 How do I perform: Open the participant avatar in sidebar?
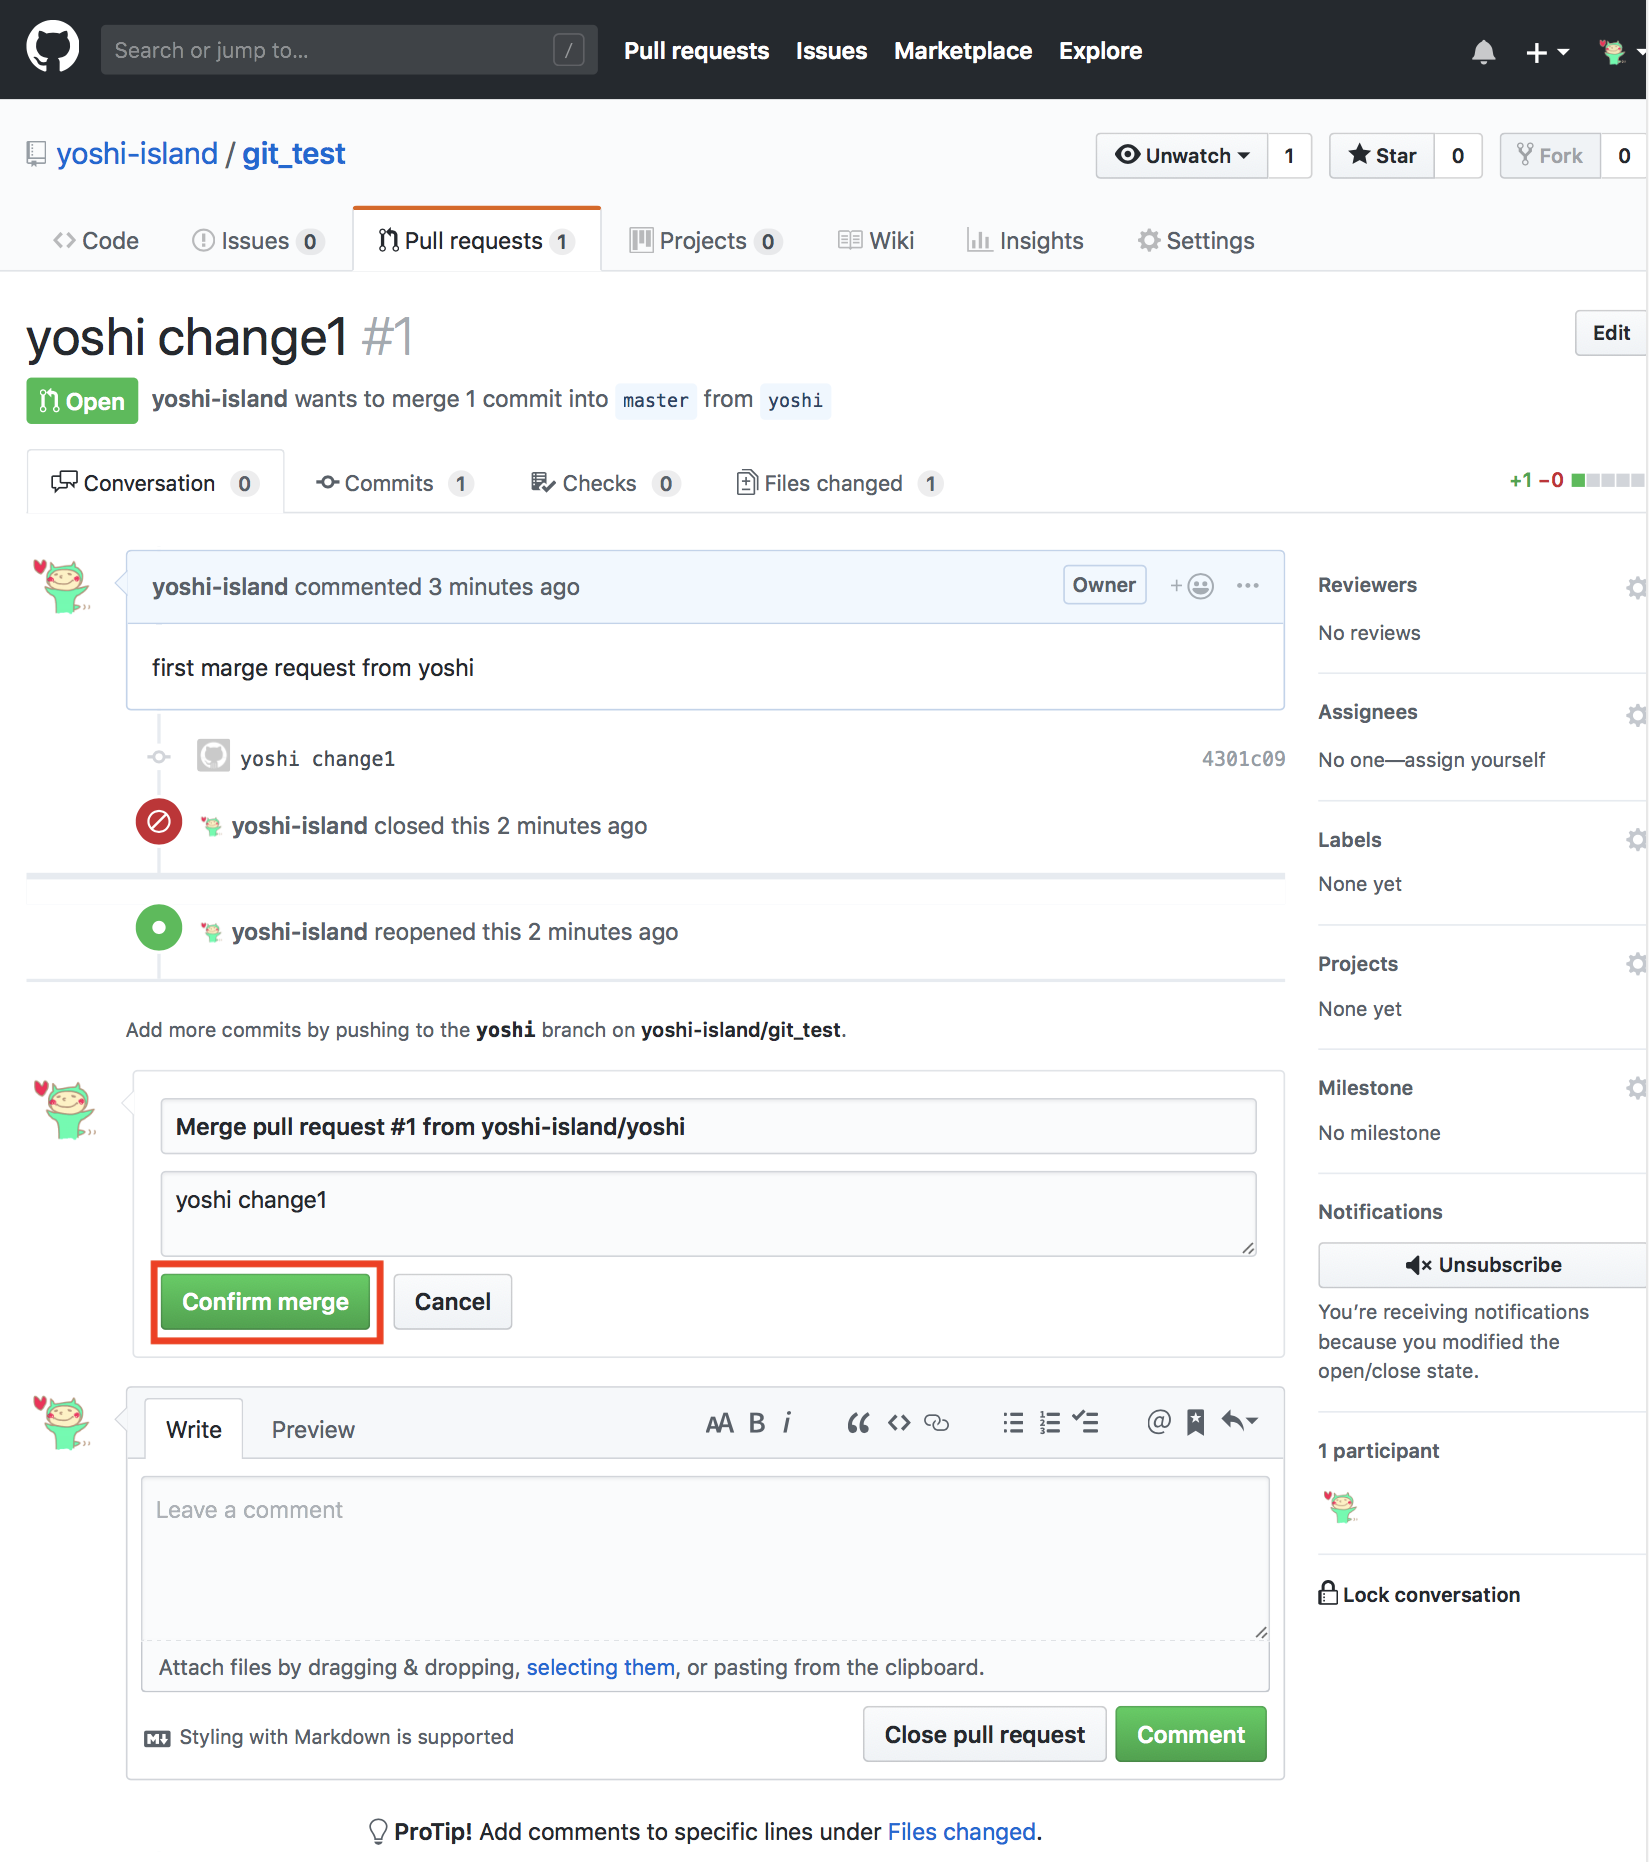coord(1340,1506)
